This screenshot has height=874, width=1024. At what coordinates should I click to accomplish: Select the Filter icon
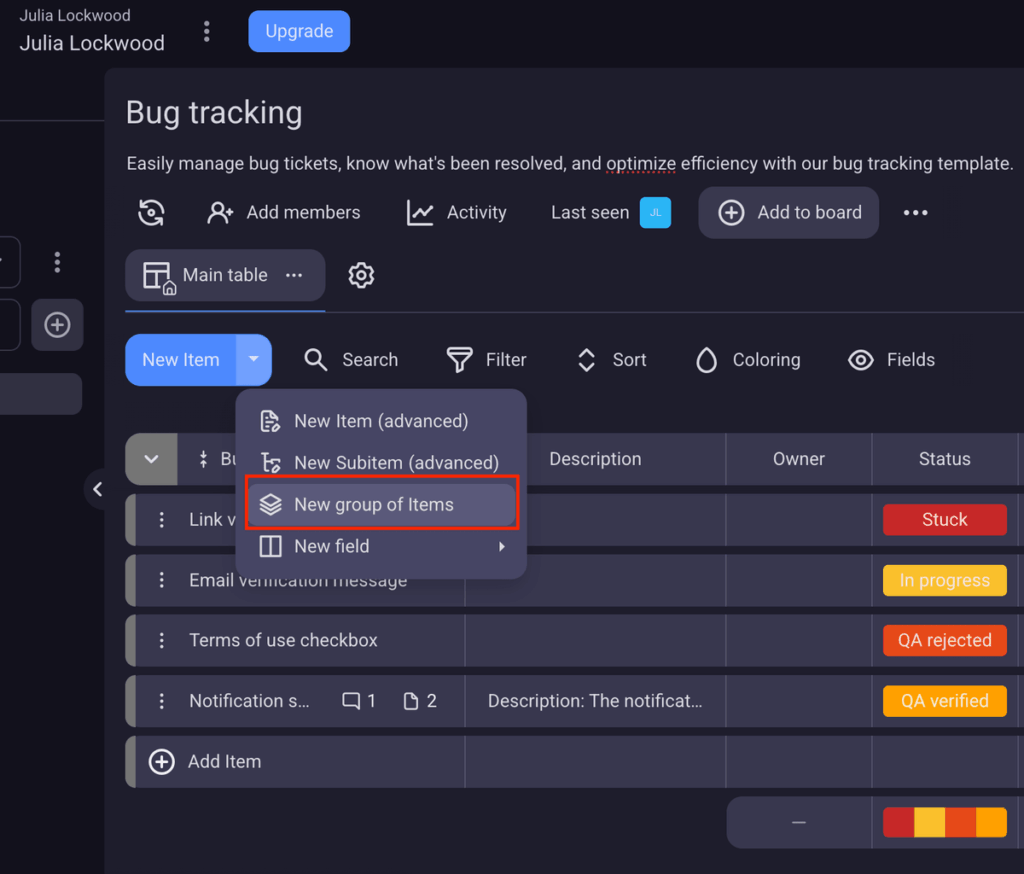pos(459,360)
